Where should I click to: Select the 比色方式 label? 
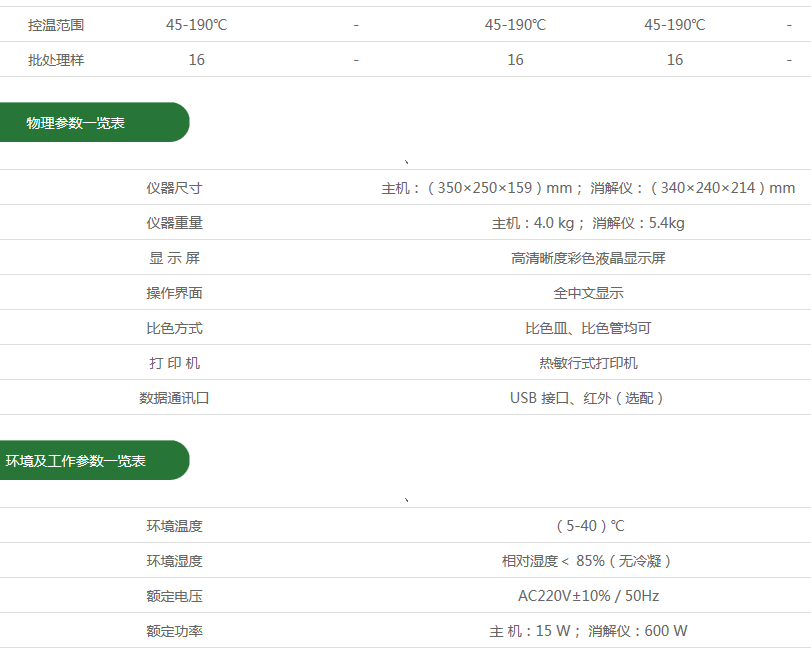click(x=174, y=328)
